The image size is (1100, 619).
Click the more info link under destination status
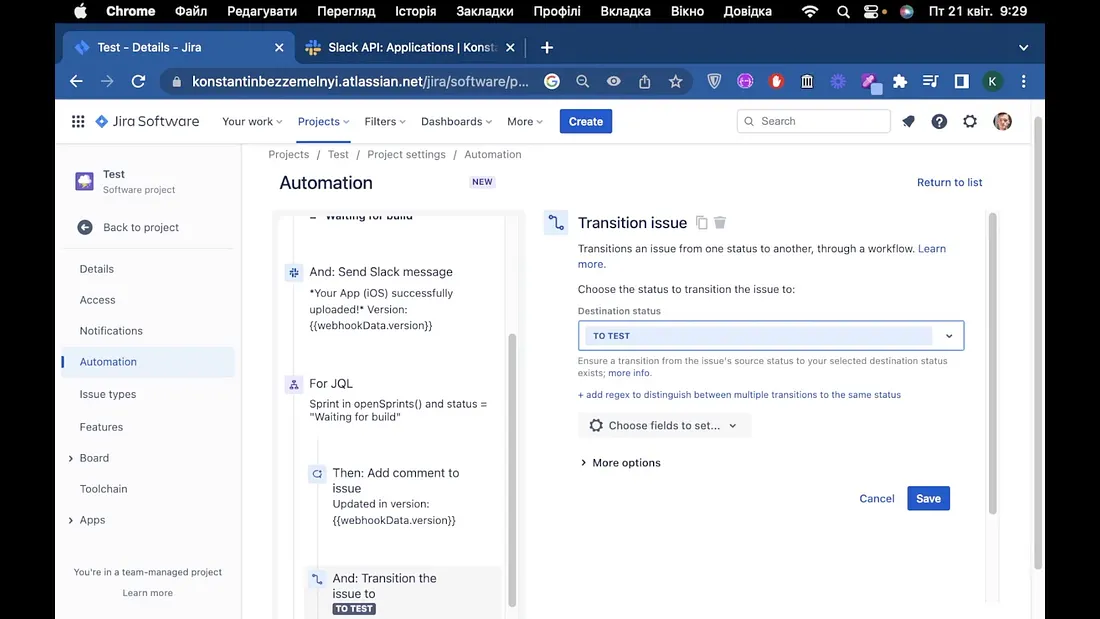(x=629, y=373)
